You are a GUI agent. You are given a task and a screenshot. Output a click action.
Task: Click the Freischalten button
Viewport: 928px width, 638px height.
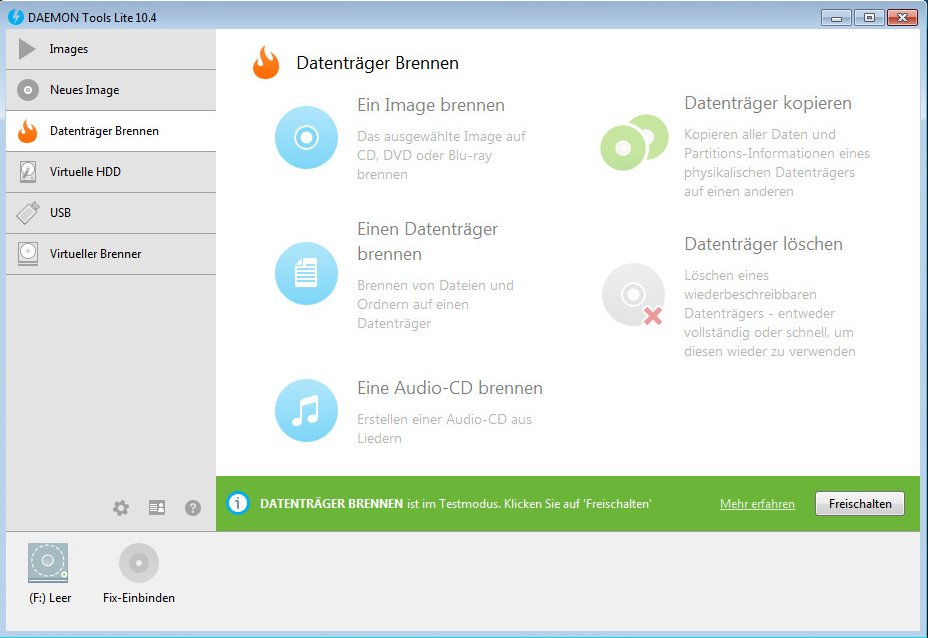coord(859,504)
